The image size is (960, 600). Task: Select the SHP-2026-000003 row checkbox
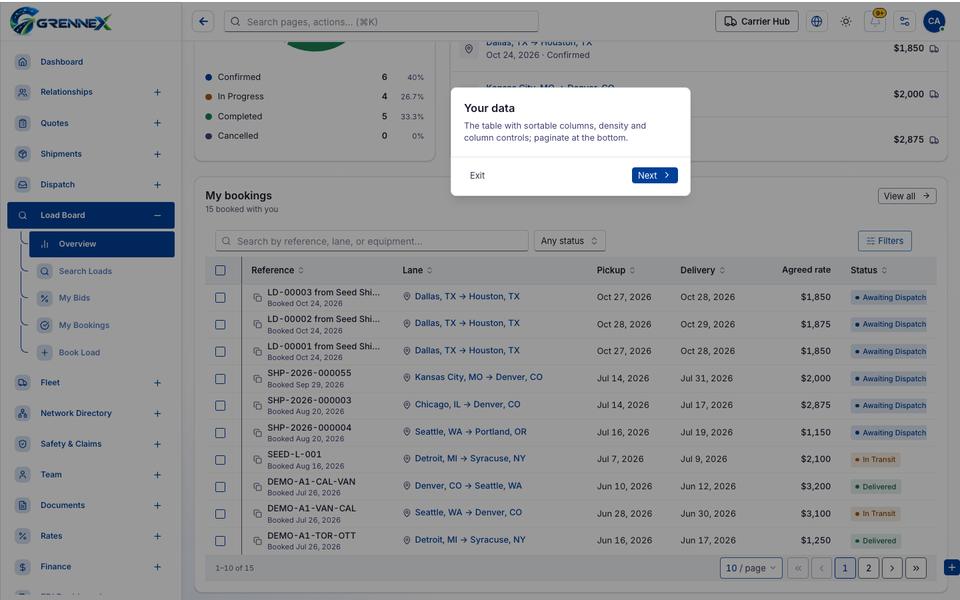point(220,405)
